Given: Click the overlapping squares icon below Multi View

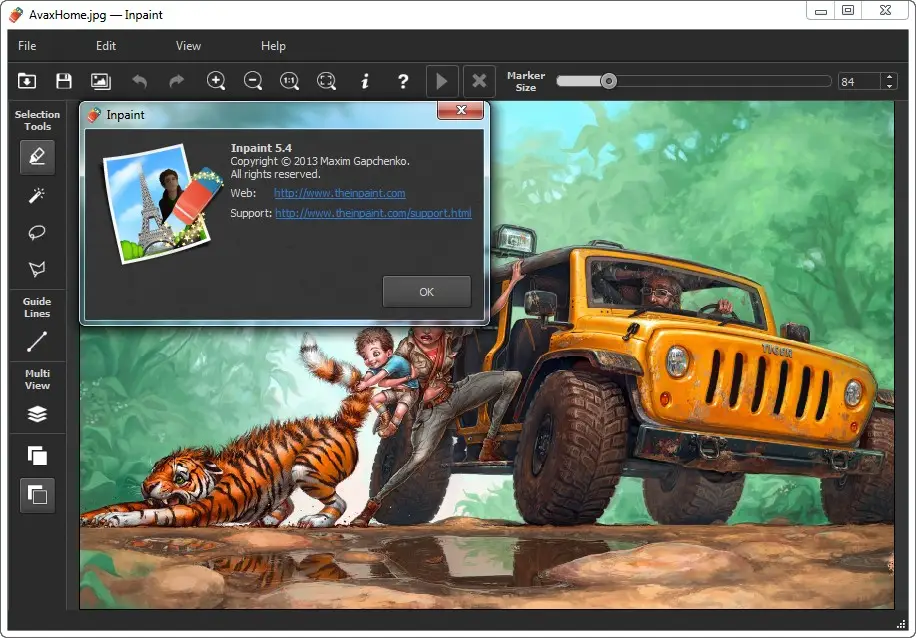Looking at the screenshot, I should (x=37, y=455).
